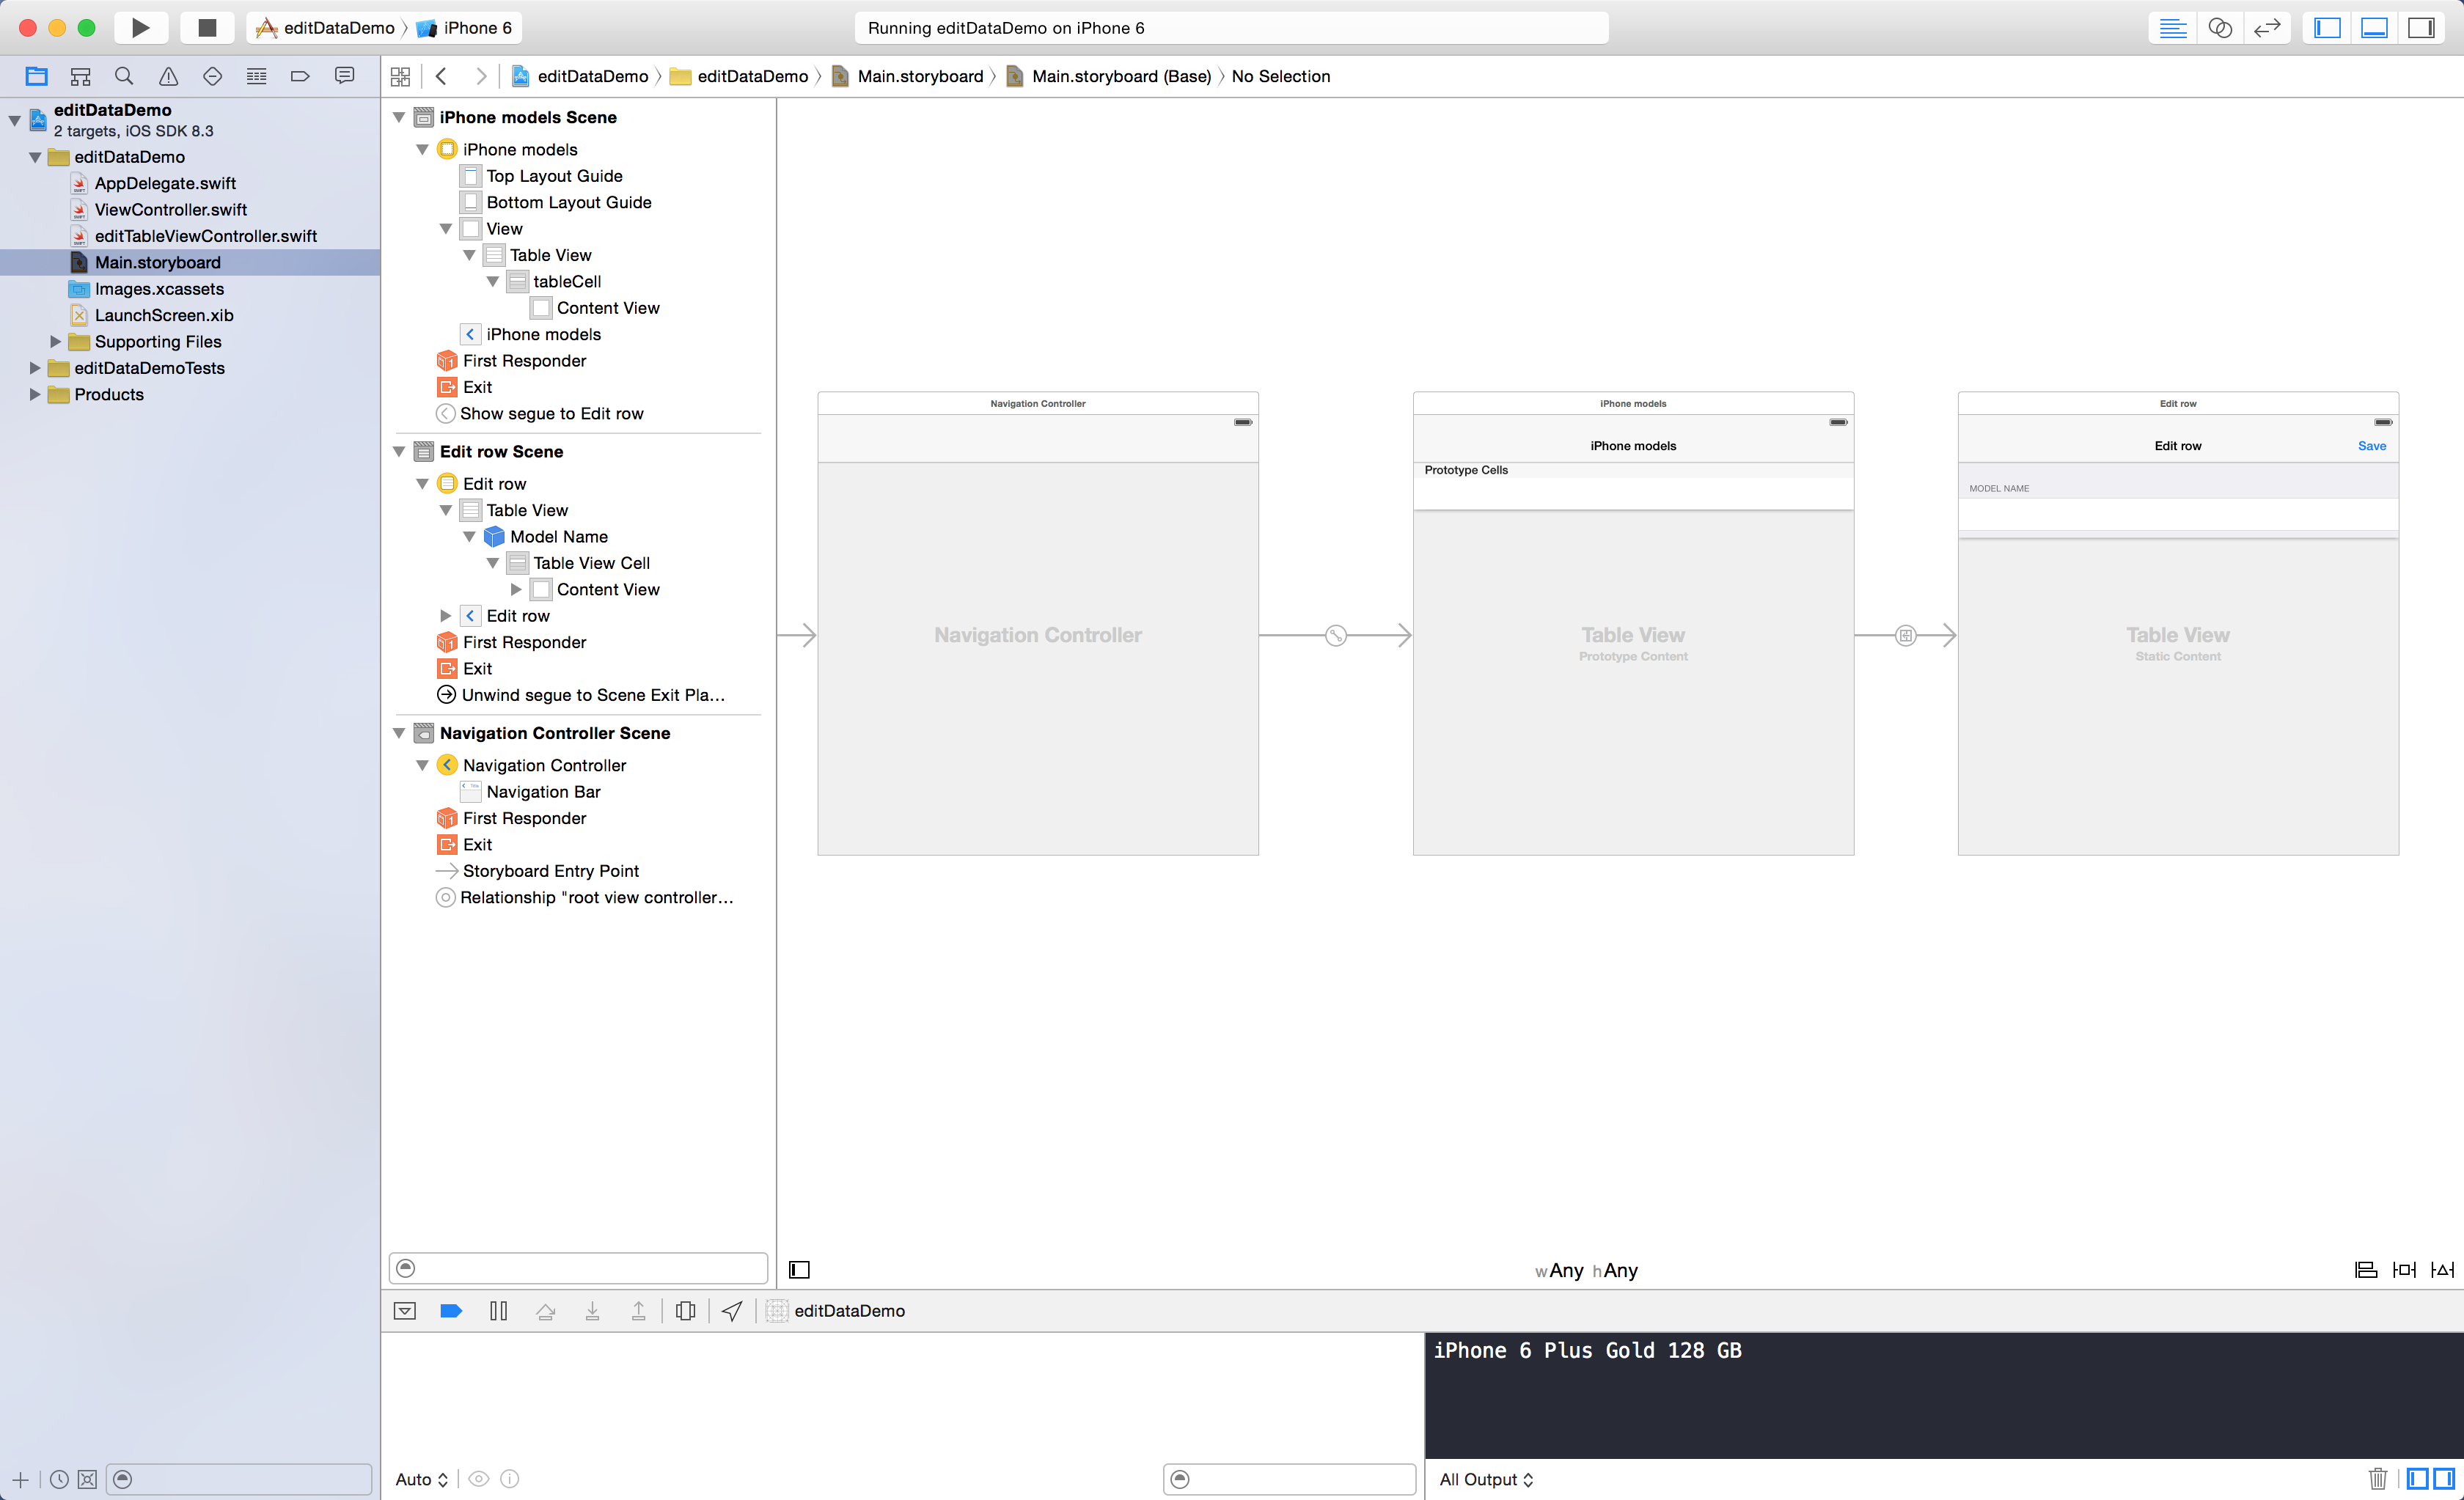Select Images.xcassets
The image size is (2464, 1500).
coord(159,289)
